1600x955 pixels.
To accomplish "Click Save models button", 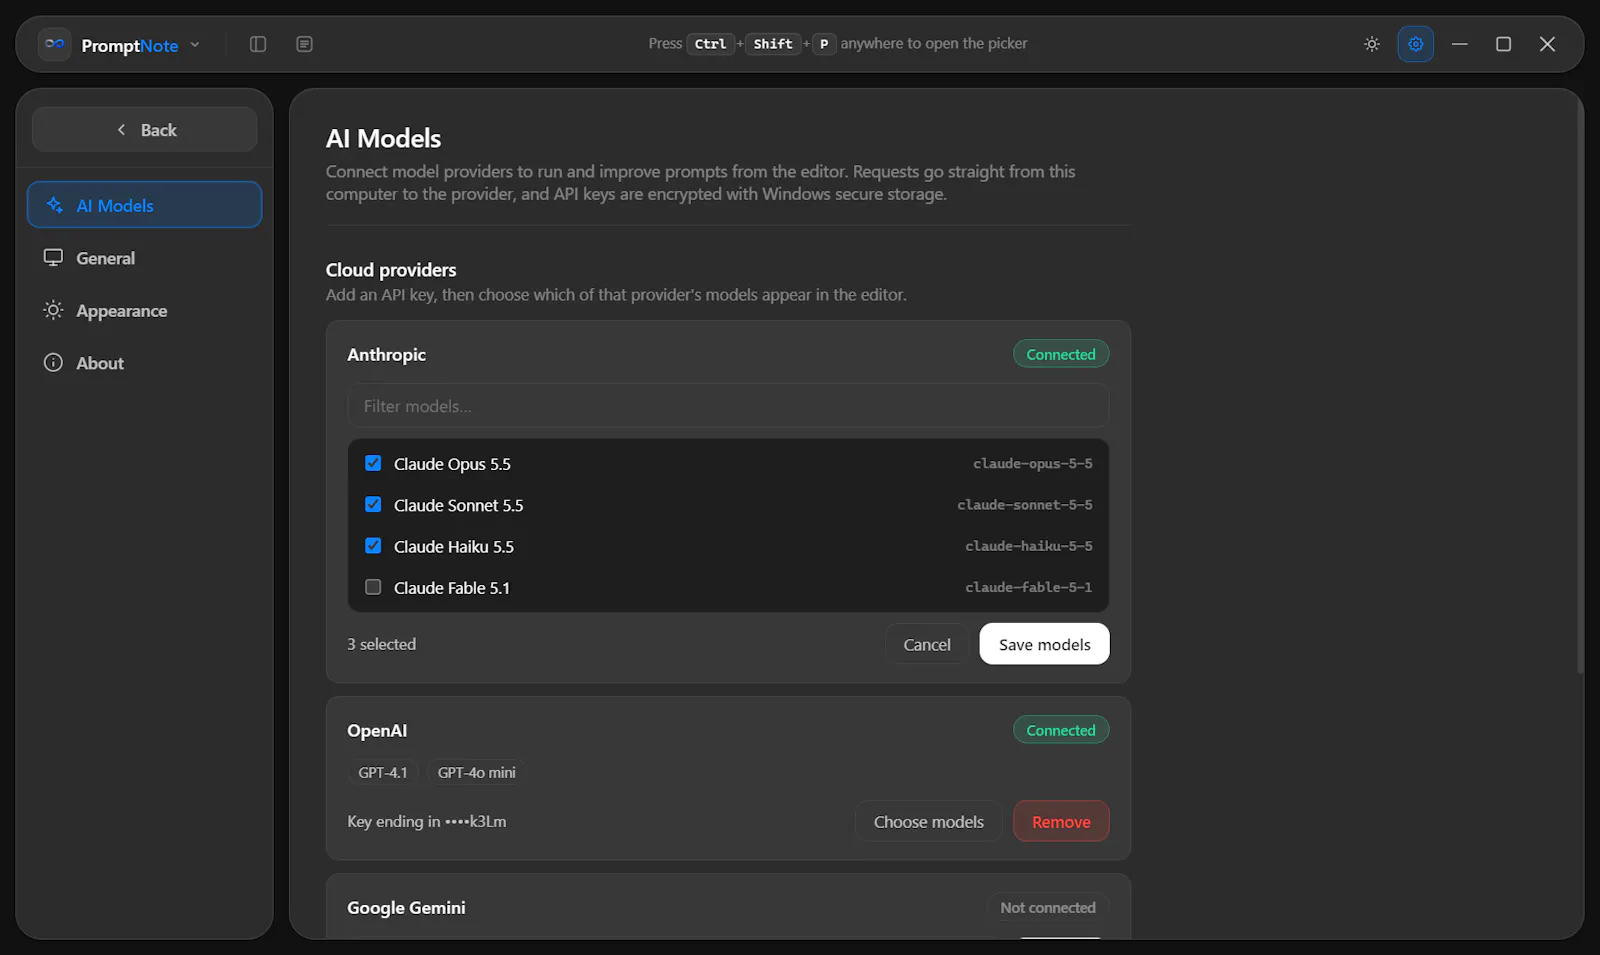I will coord(1044,644).
